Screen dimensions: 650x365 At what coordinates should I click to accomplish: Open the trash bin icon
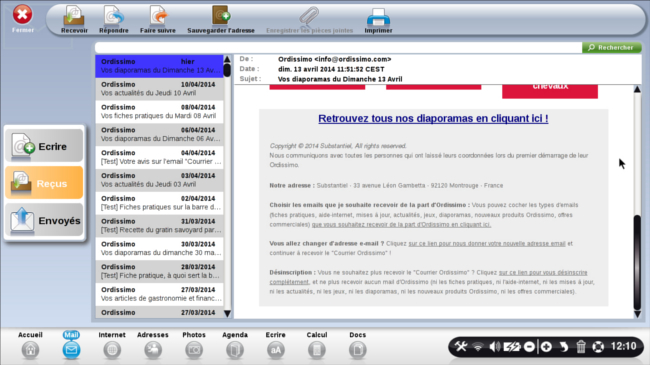tap(581, 346)
